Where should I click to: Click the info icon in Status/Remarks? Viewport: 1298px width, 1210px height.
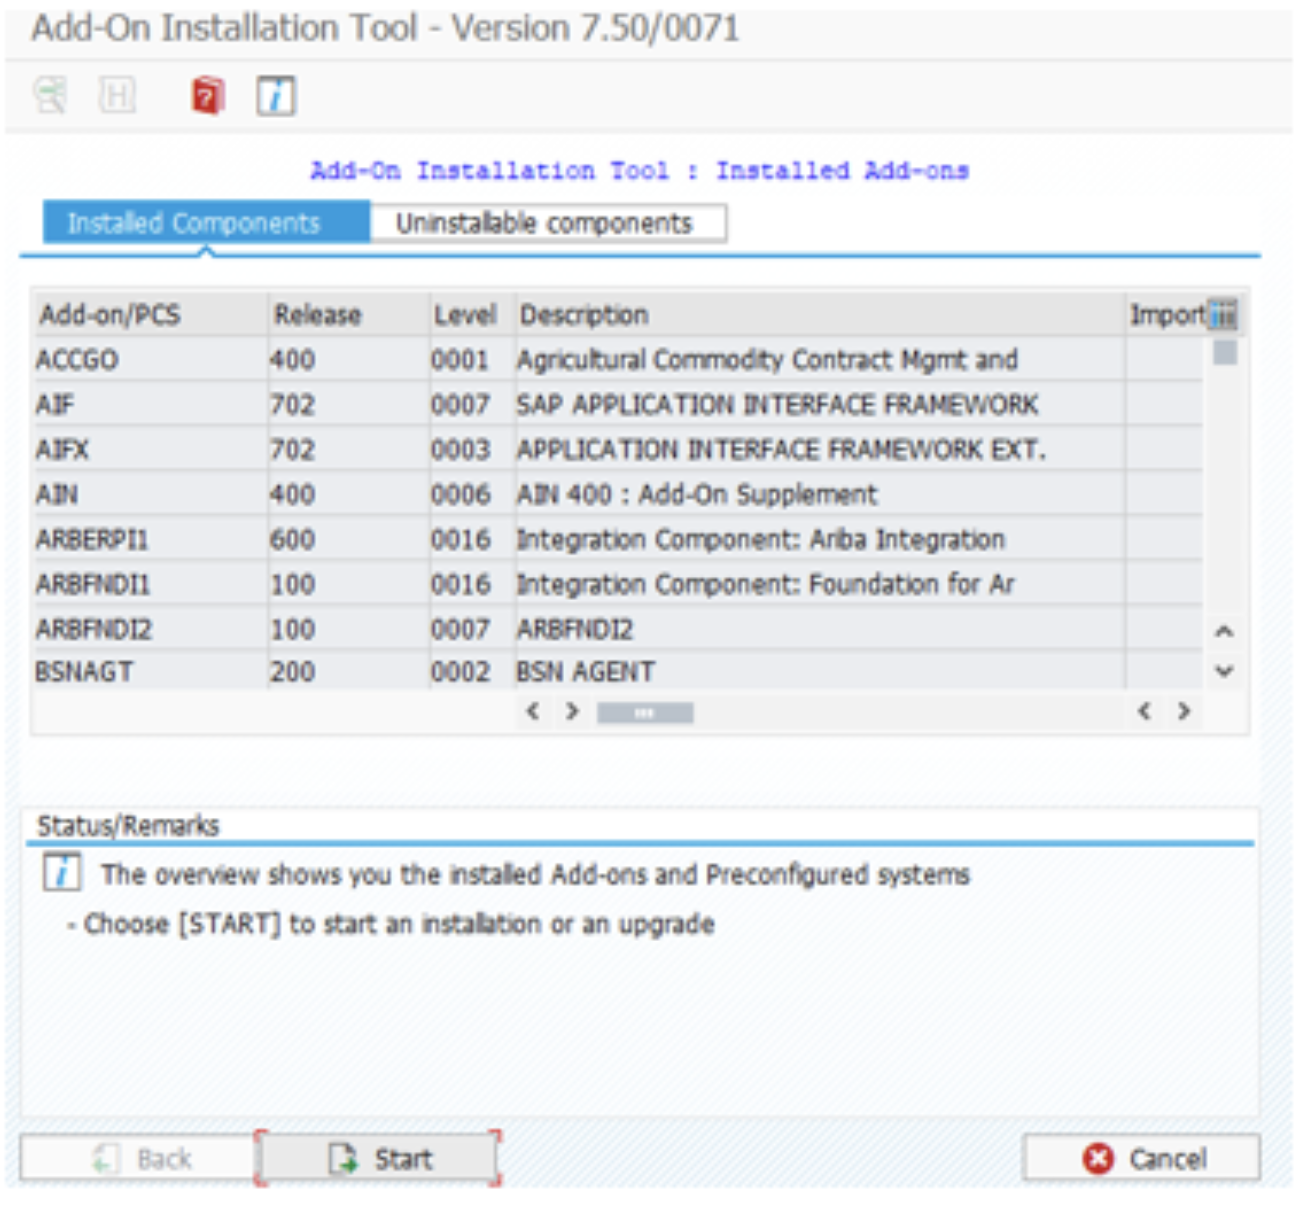point(61,872)
